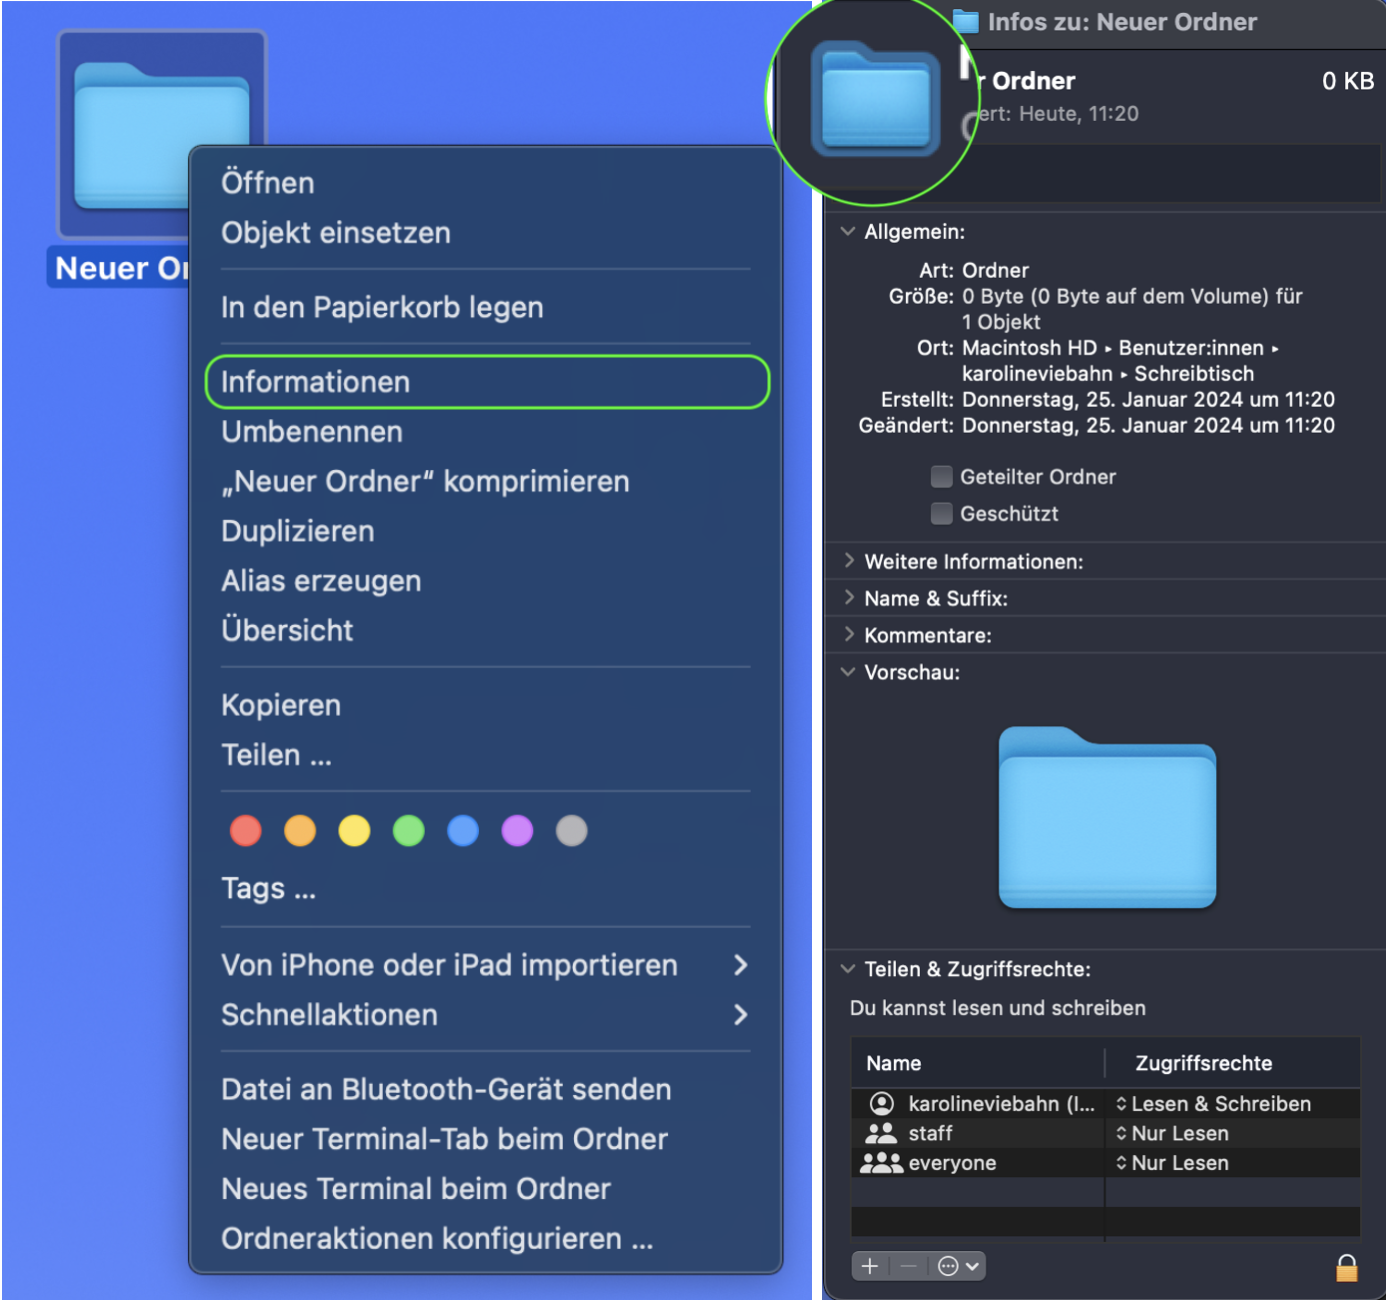This screenshot has width=1386, height=1300.
Task: Click the everyone group icon
Action: click(881, 1162)
